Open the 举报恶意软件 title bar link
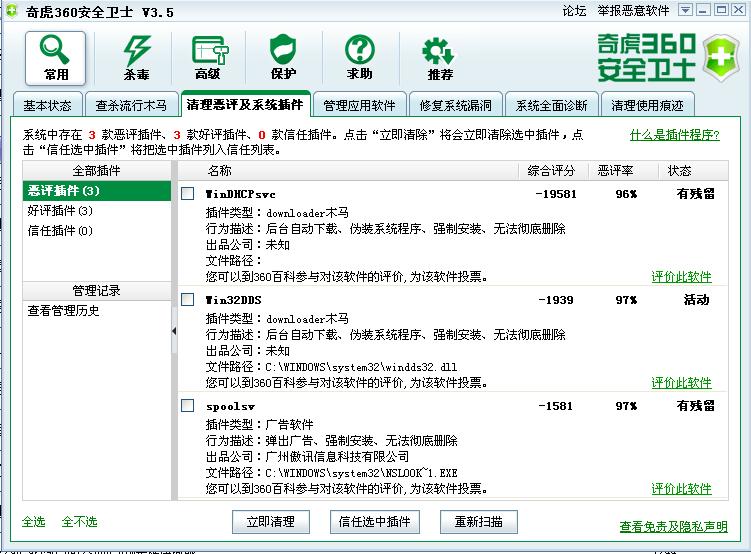Viewport: 751px width, 554px height. point(633,11)
